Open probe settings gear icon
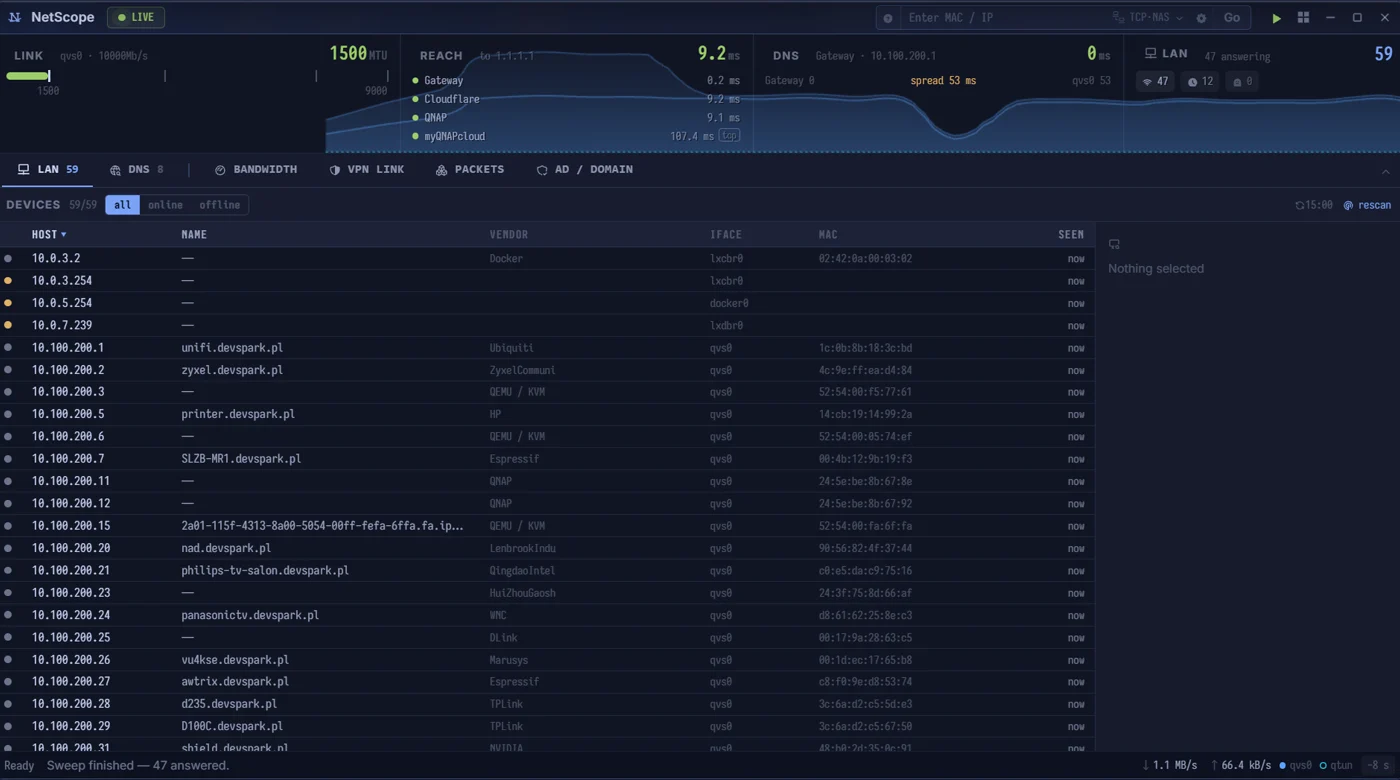 pyautogui.click(x=1201, y=18)
